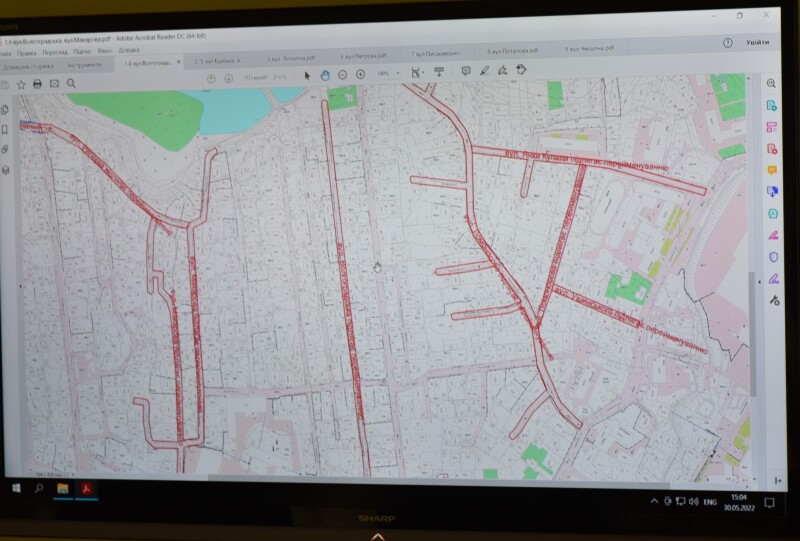Click the zoom out minus button
The image size is (800, 541).
343,74
